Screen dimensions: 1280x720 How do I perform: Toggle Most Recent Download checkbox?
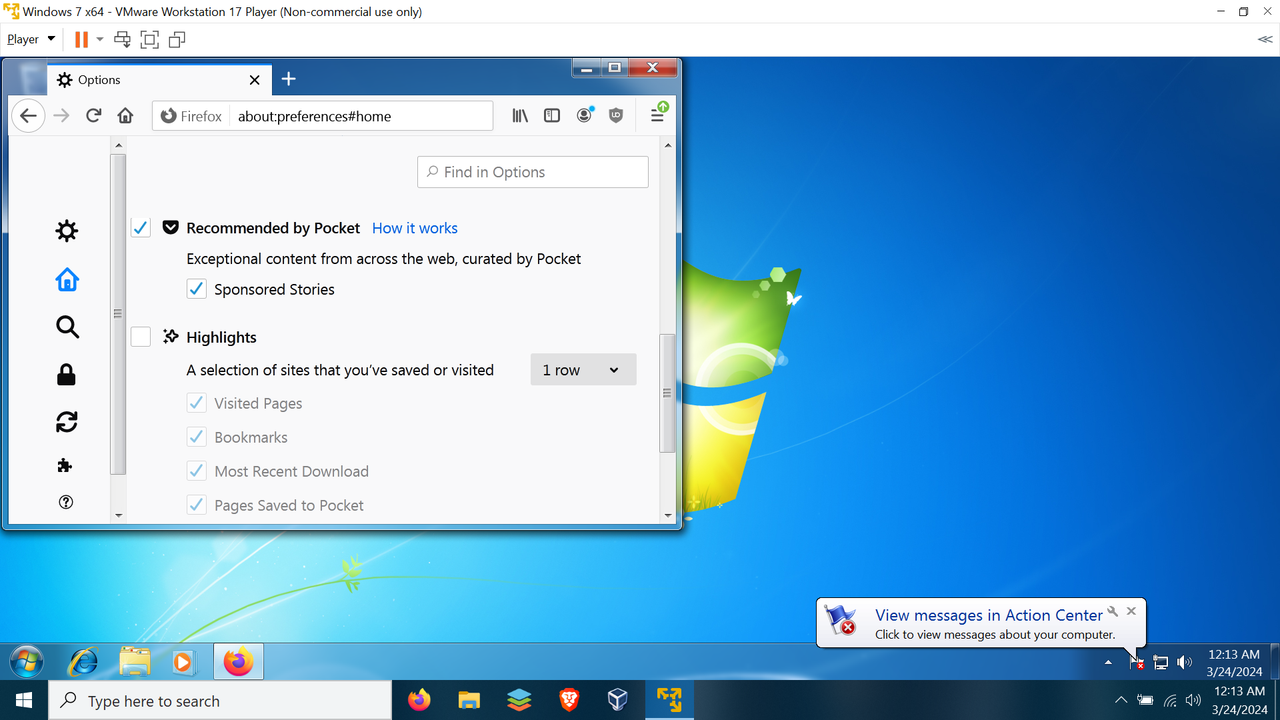point(197,471)
